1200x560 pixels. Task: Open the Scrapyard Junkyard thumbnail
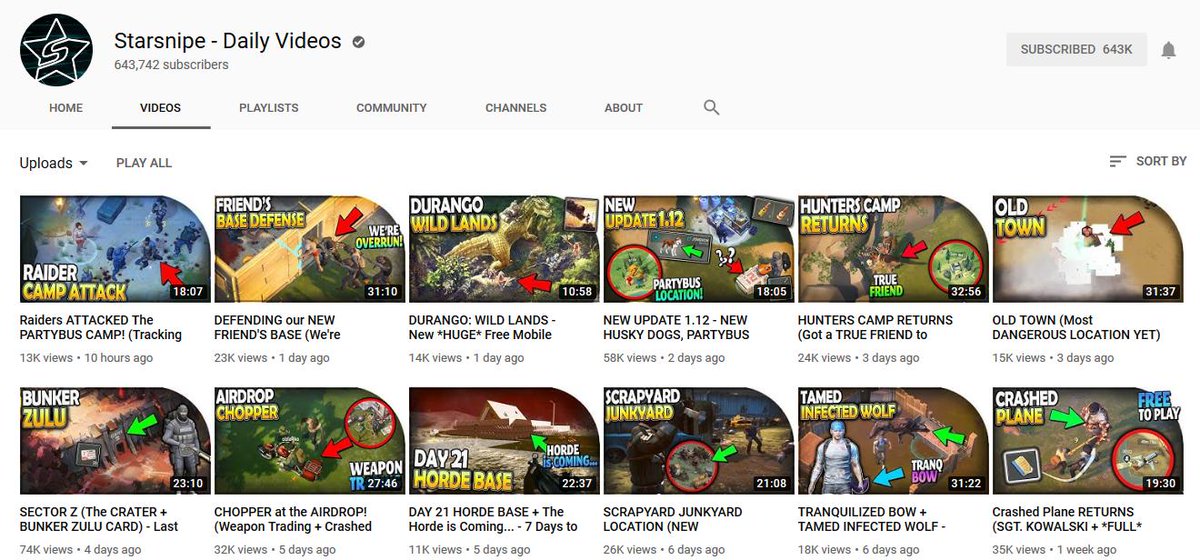click(698, 442)
